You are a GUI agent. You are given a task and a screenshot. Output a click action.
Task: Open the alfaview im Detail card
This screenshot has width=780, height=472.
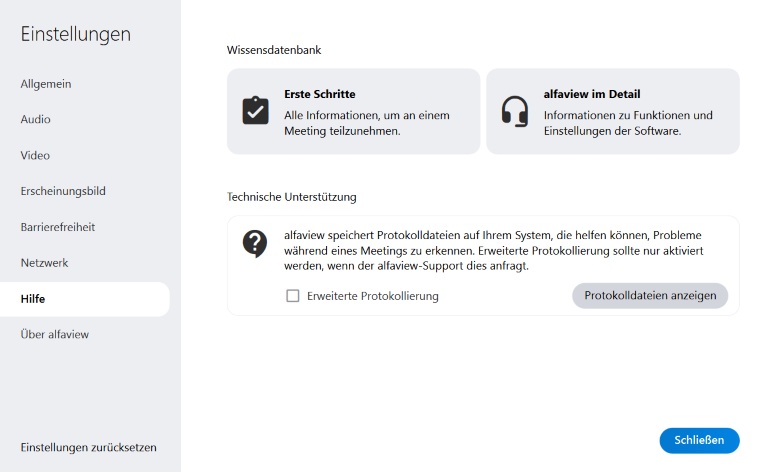pos(612,111)
